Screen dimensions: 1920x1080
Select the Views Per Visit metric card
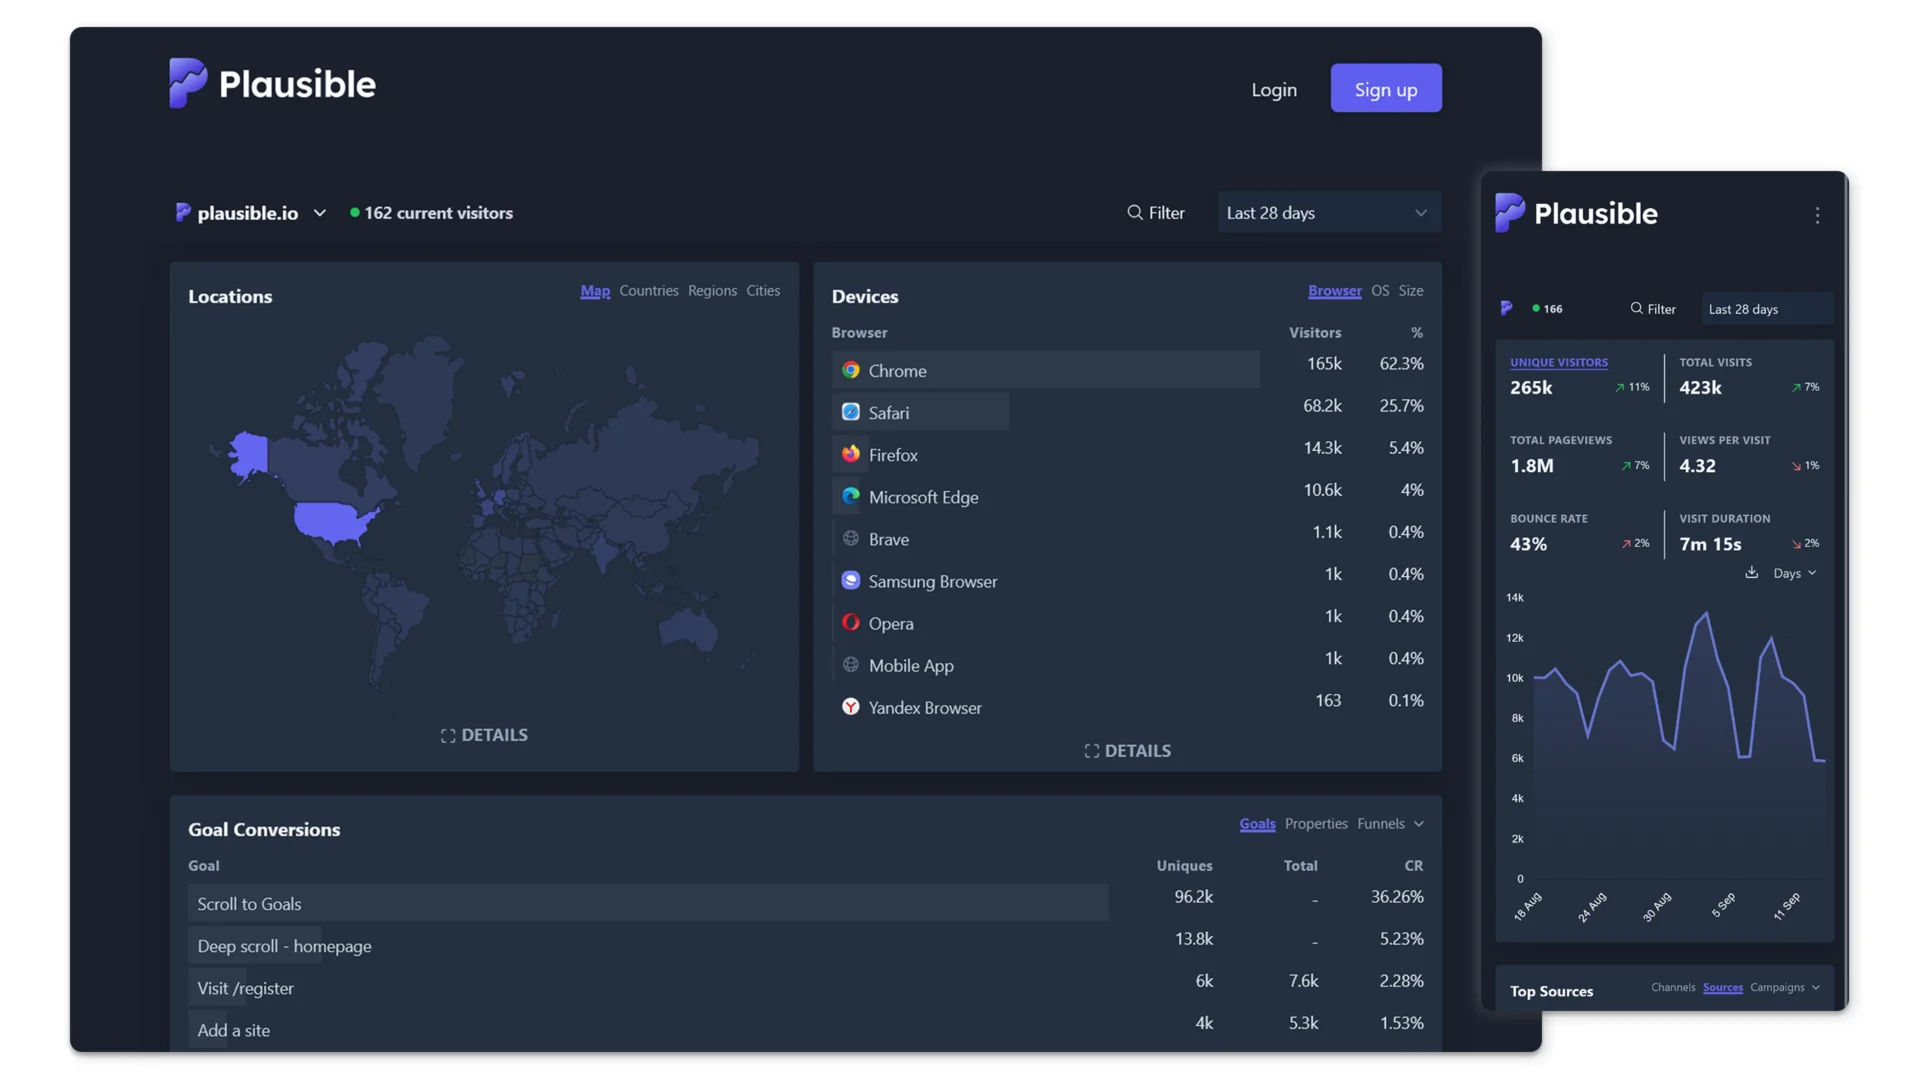(x=1749, y=455)
